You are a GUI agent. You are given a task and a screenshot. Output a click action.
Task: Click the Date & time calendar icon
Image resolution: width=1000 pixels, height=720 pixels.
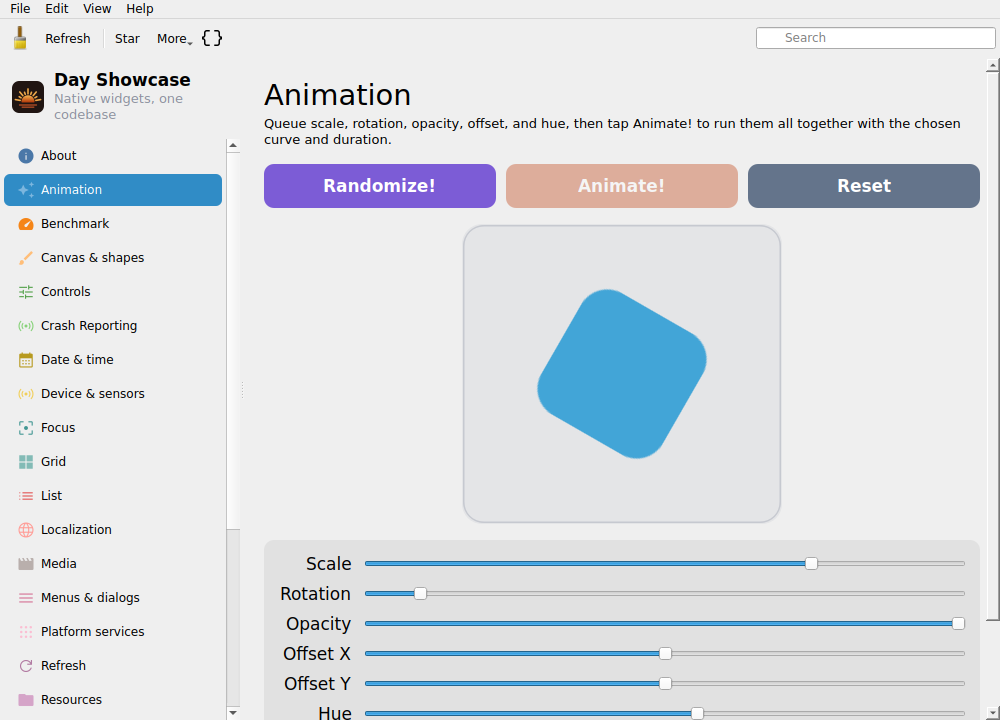[26, 360]
